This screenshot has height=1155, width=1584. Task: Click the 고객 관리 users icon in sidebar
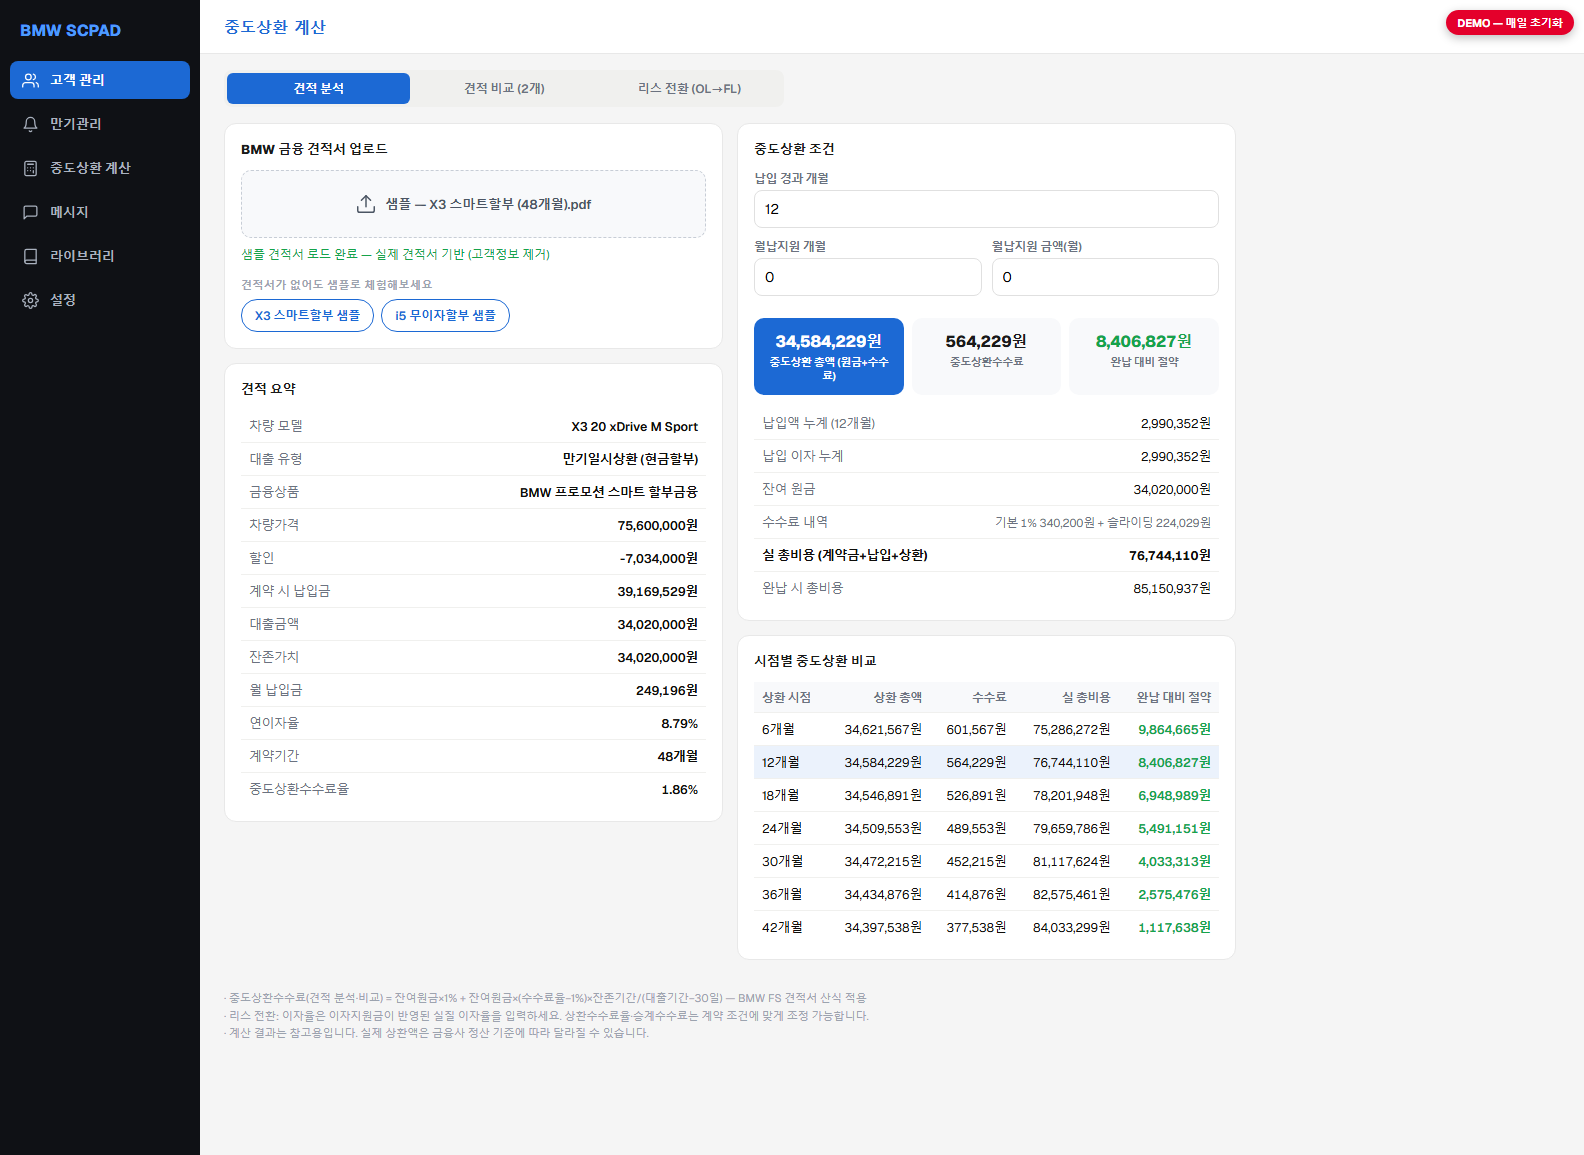pyautogui.click(x=31, y=80)
